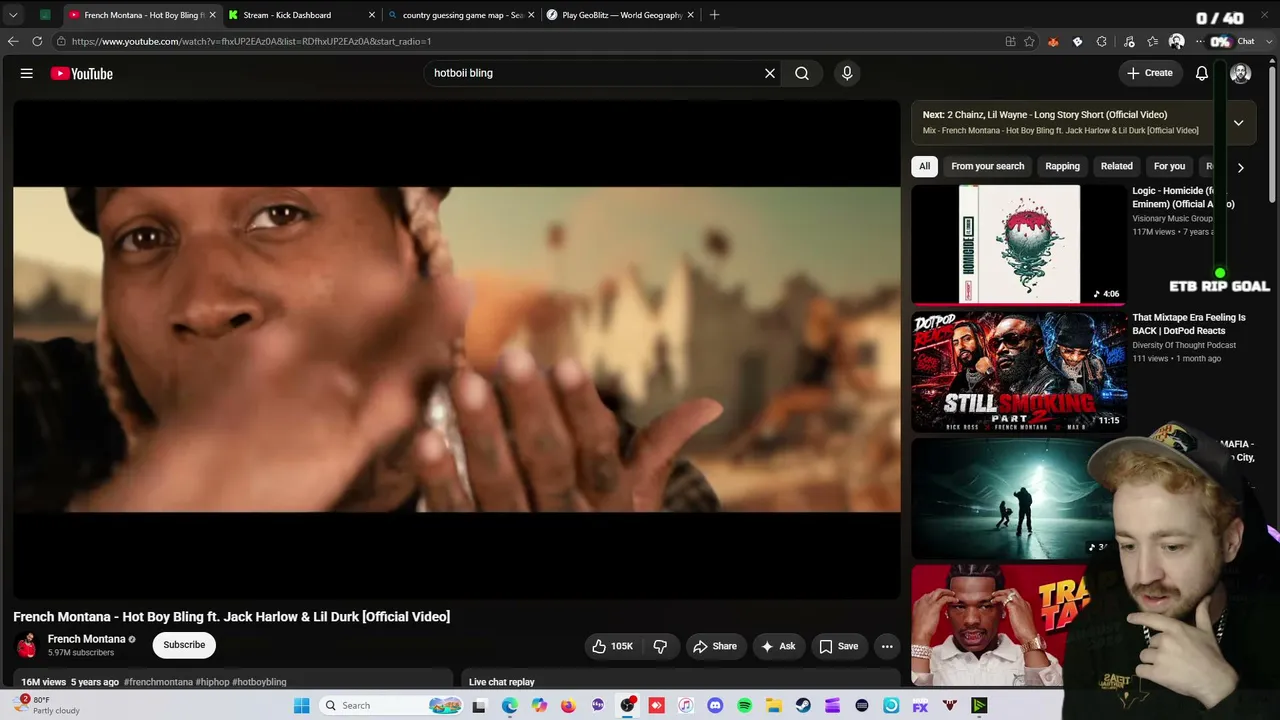Select the Rapping filter chip
Screen dimensions: 1280x720
point(1062,167)
